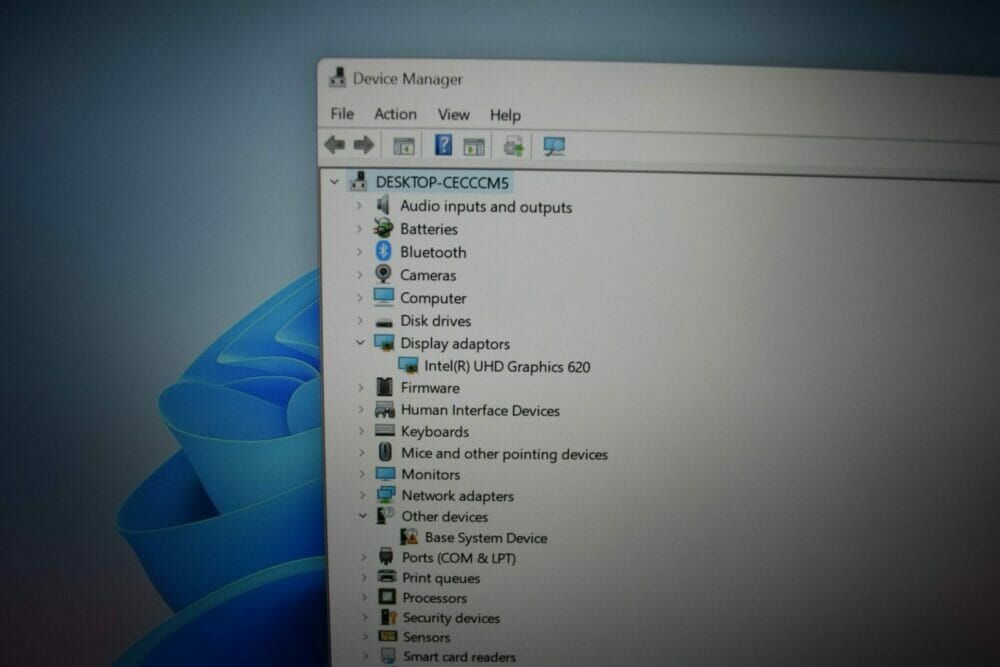Click the Security devices key icon

(388, 617)
